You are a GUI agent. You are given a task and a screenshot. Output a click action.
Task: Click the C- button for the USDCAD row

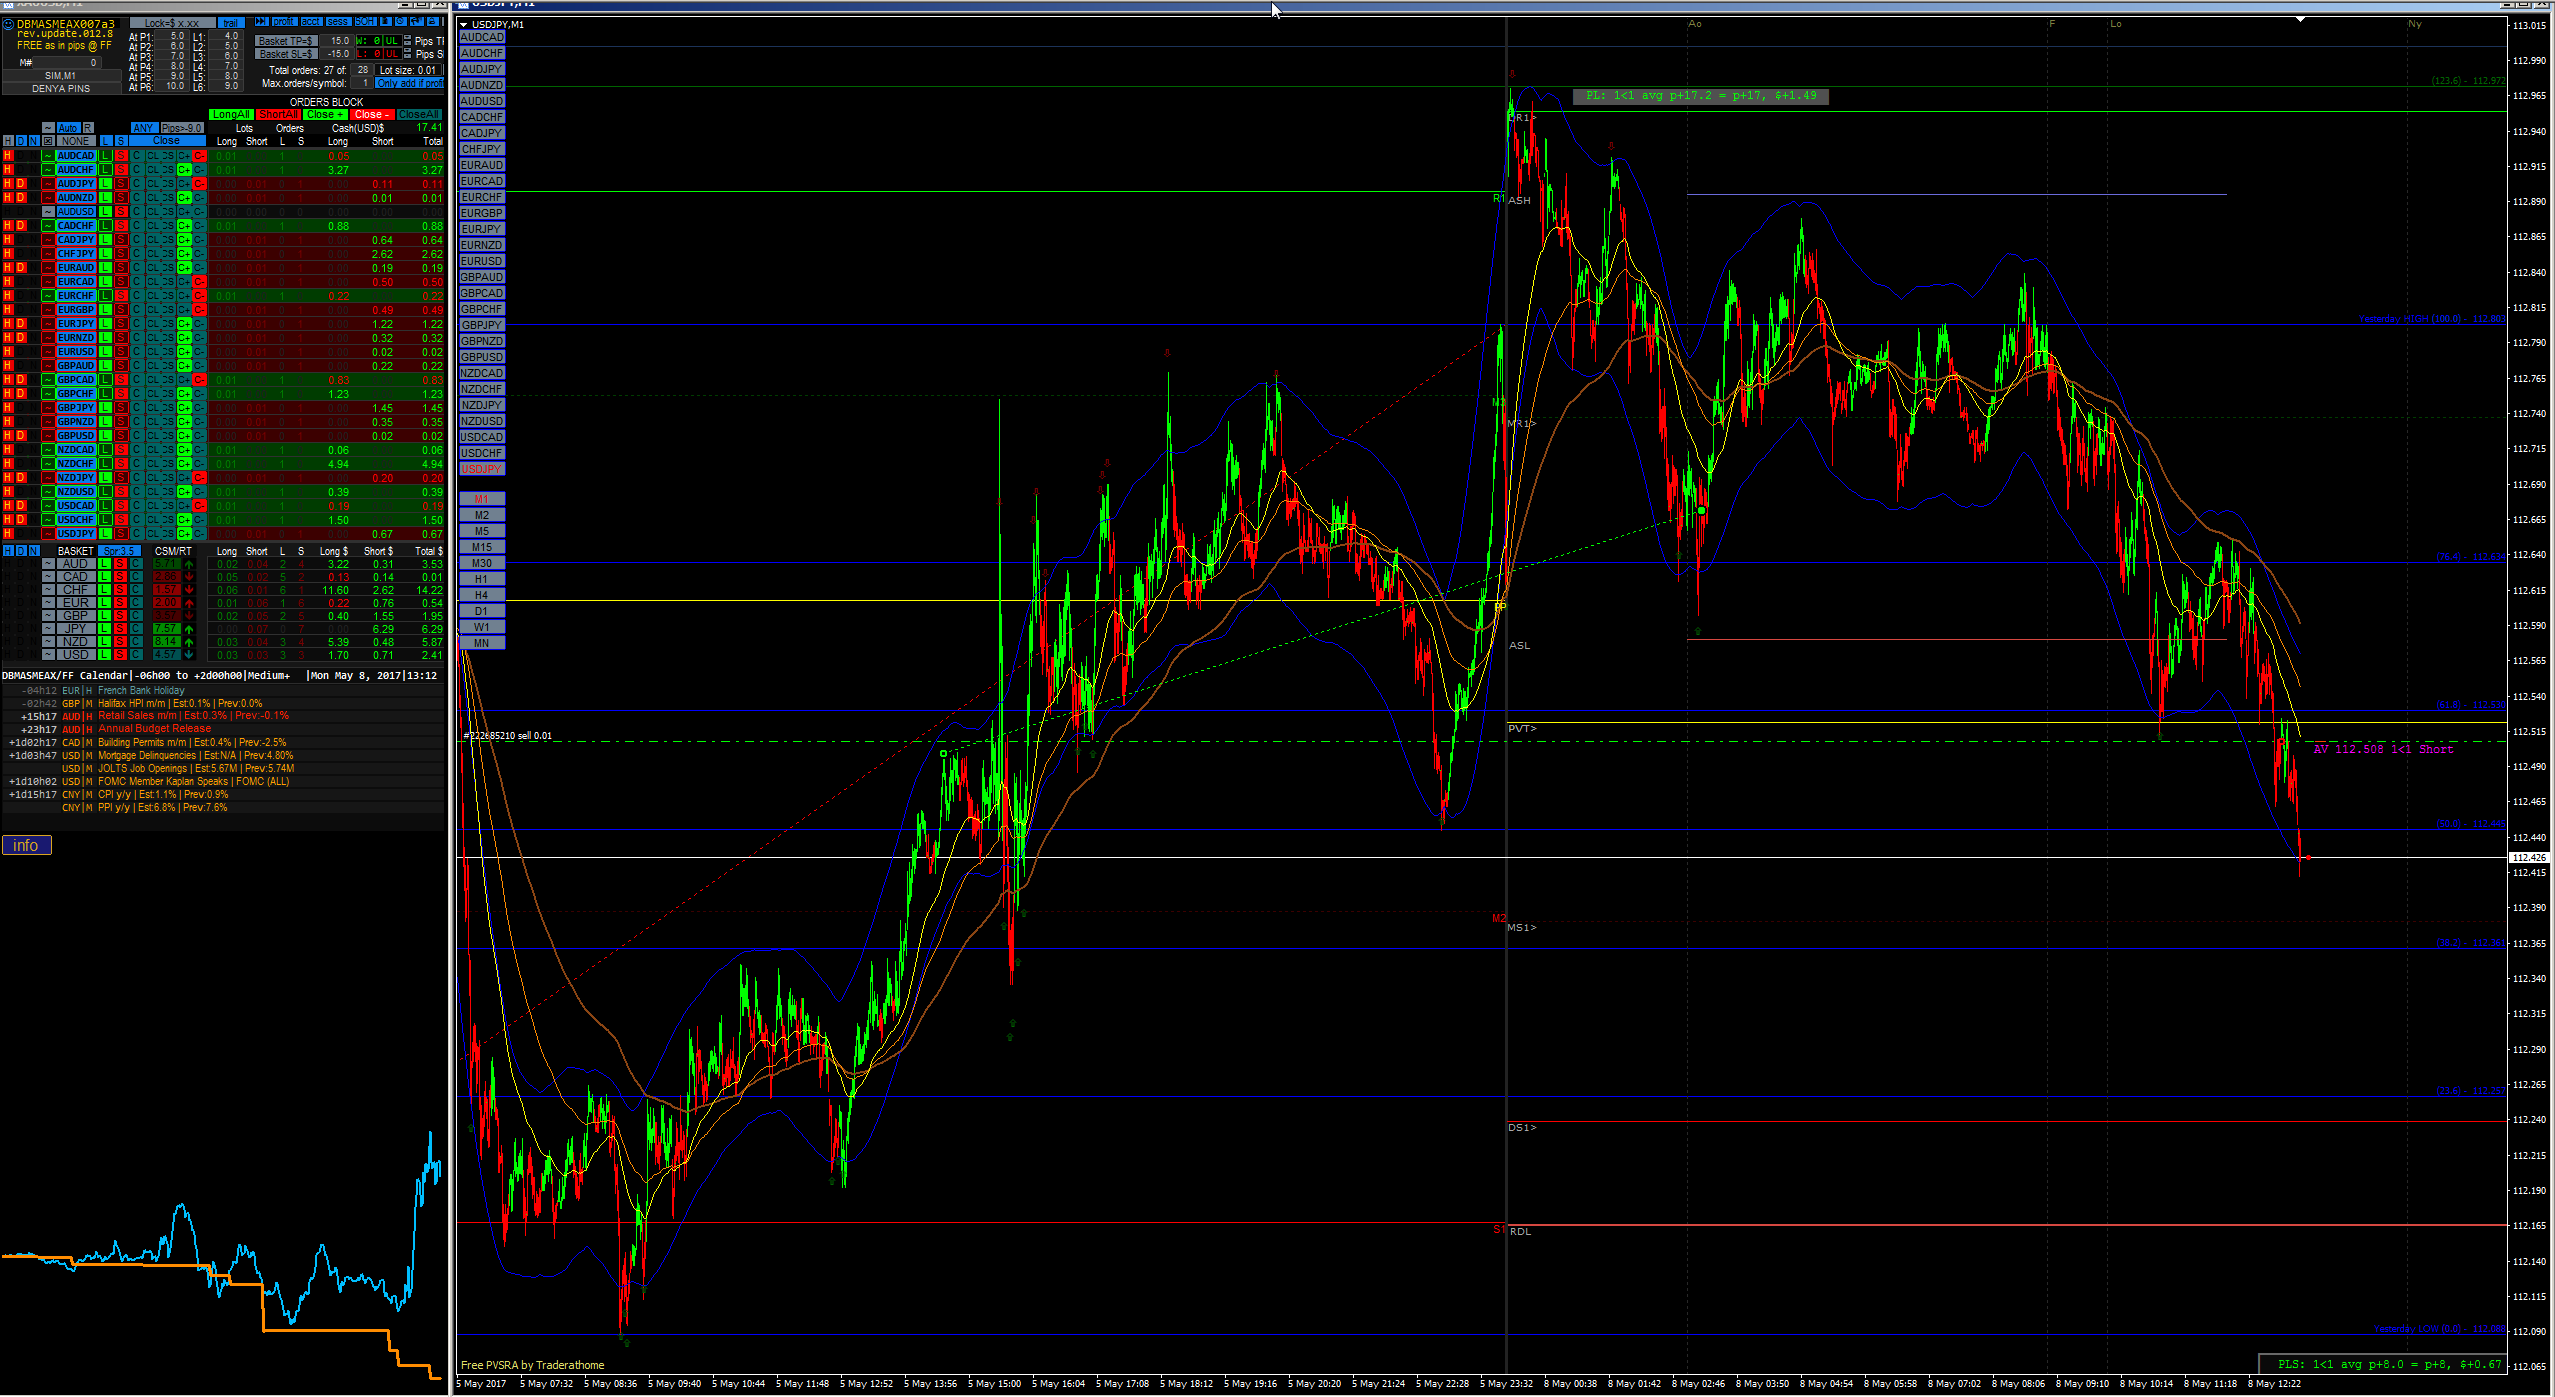coord(199,506)
